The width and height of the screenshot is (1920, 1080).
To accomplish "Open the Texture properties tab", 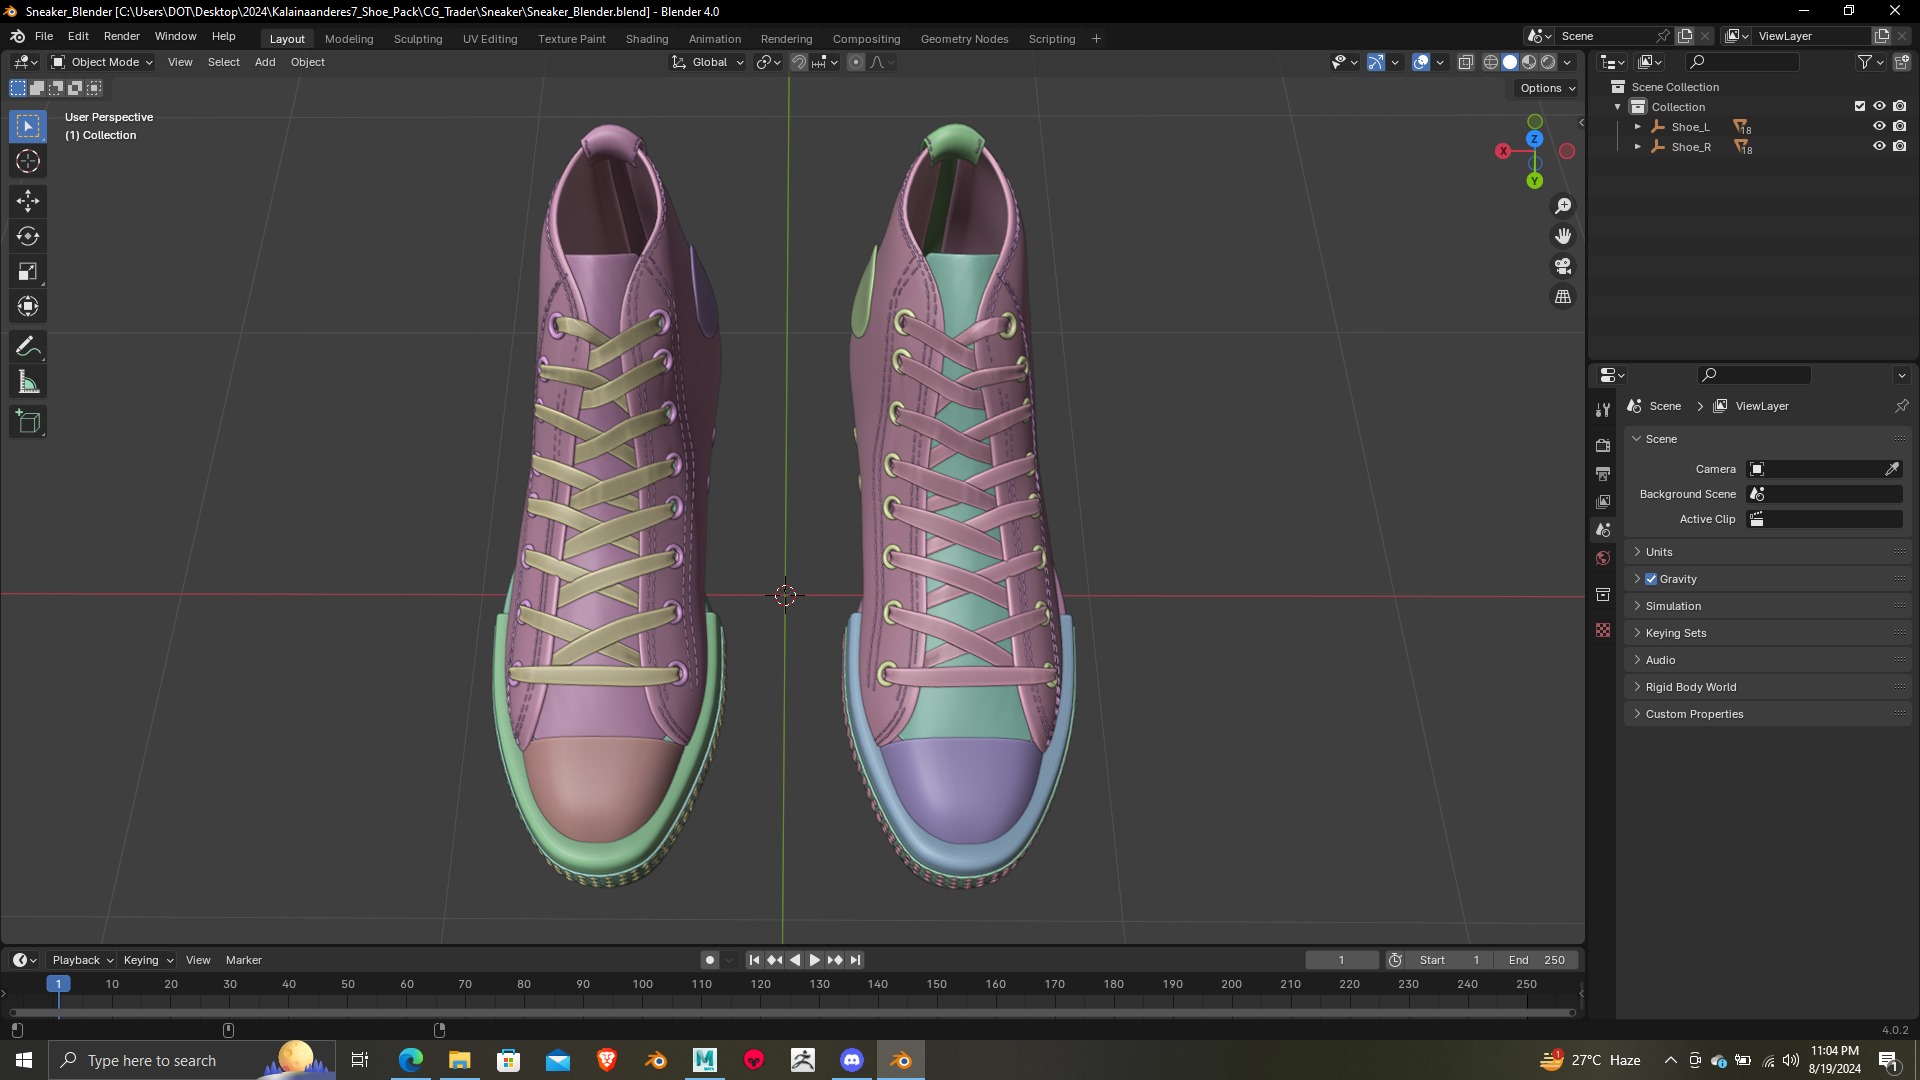I will coord(1603,630).
